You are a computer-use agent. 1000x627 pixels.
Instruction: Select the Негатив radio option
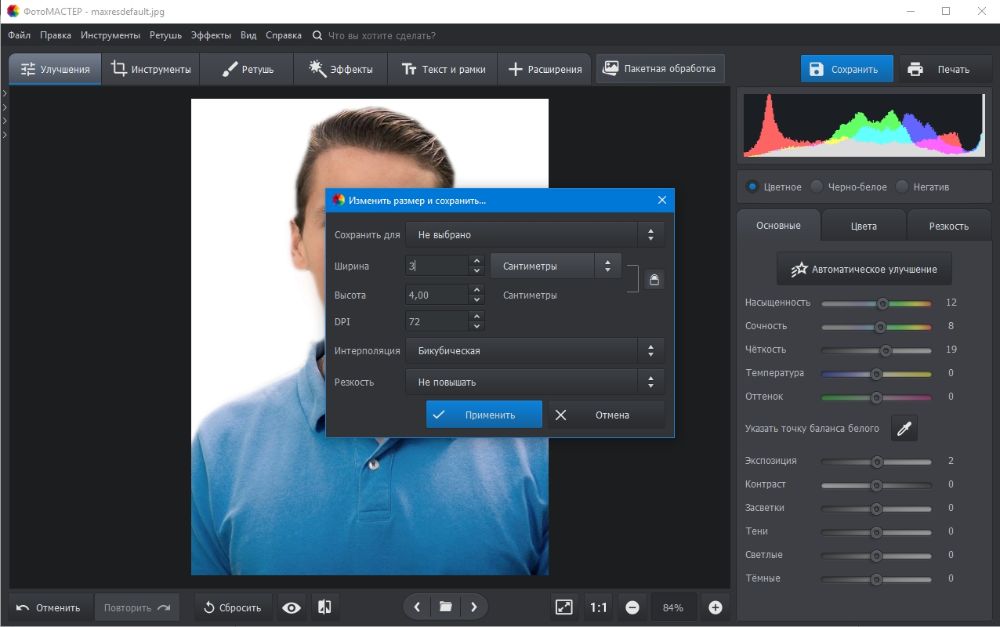(x=903, y=187)
